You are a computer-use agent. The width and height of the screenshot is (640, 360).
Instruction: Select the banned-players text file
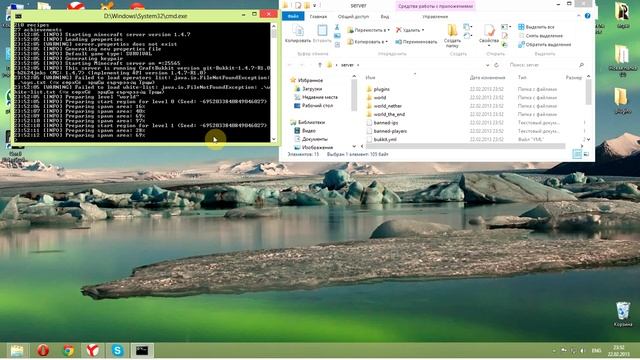coord(390,131)
